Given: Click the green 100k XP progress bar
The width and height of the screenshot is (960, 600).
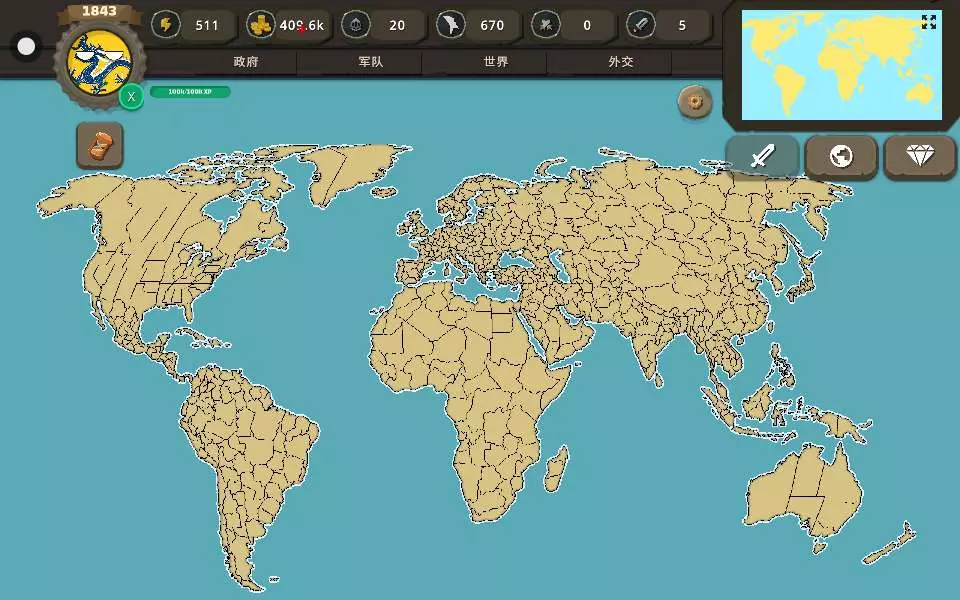Looking at the screenshot, I should tap(190, 92).
